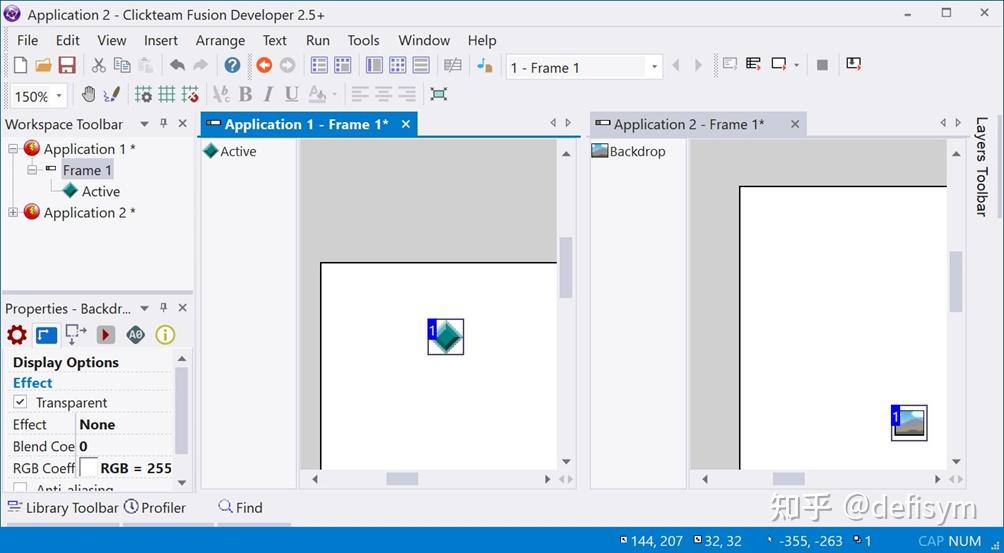Click the center frame icon in toolbar

tap(438, 95)
